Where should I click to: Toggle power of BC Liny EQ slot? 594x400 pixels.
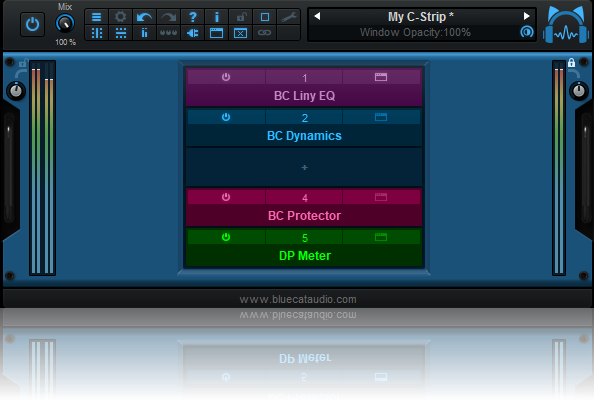226,77
